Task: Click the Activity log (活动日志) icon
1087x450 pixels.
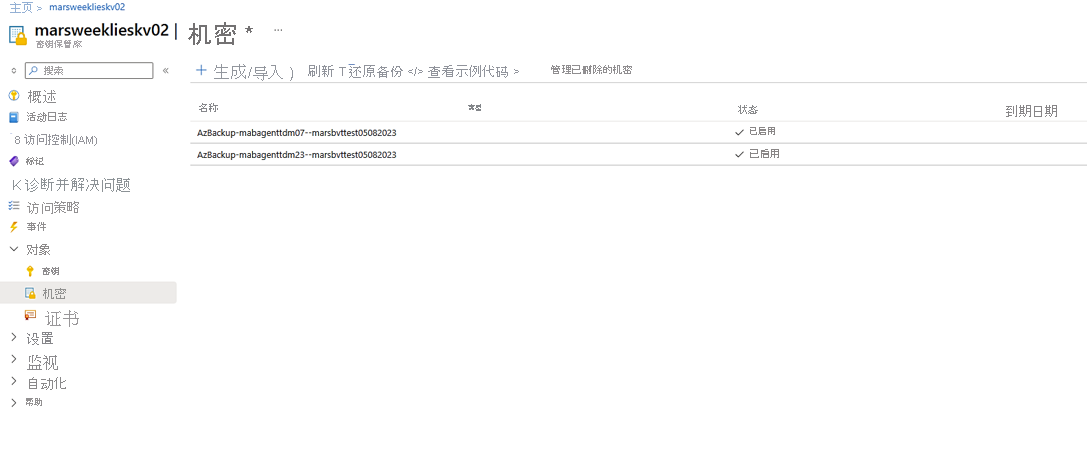Action: (14, 117)
